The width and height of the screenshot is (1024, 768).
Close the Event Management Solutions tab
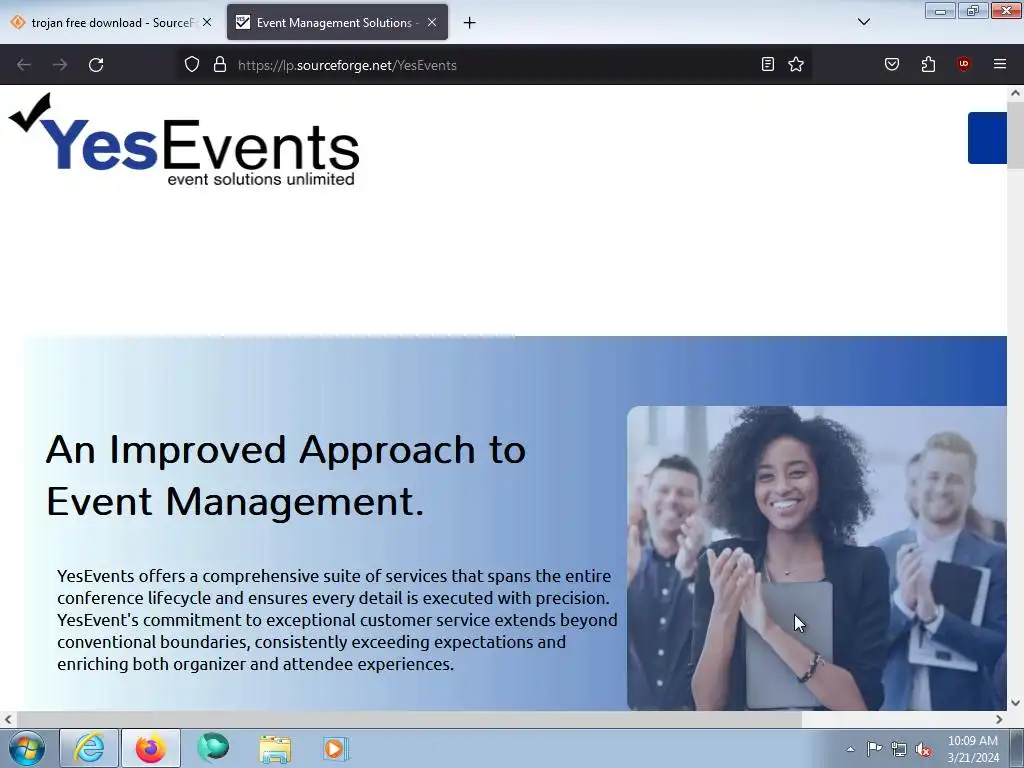tap(432, 22)
